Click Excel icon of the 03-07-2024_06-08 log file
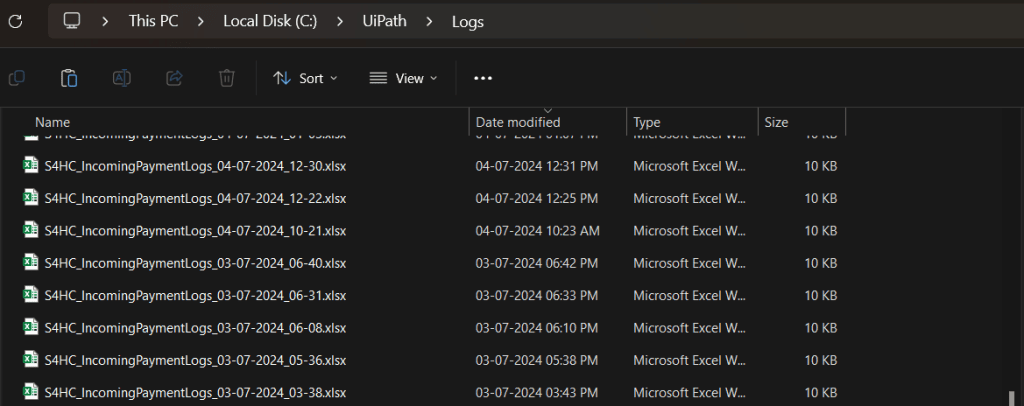The image size is (1024, 406). point(31,327)
